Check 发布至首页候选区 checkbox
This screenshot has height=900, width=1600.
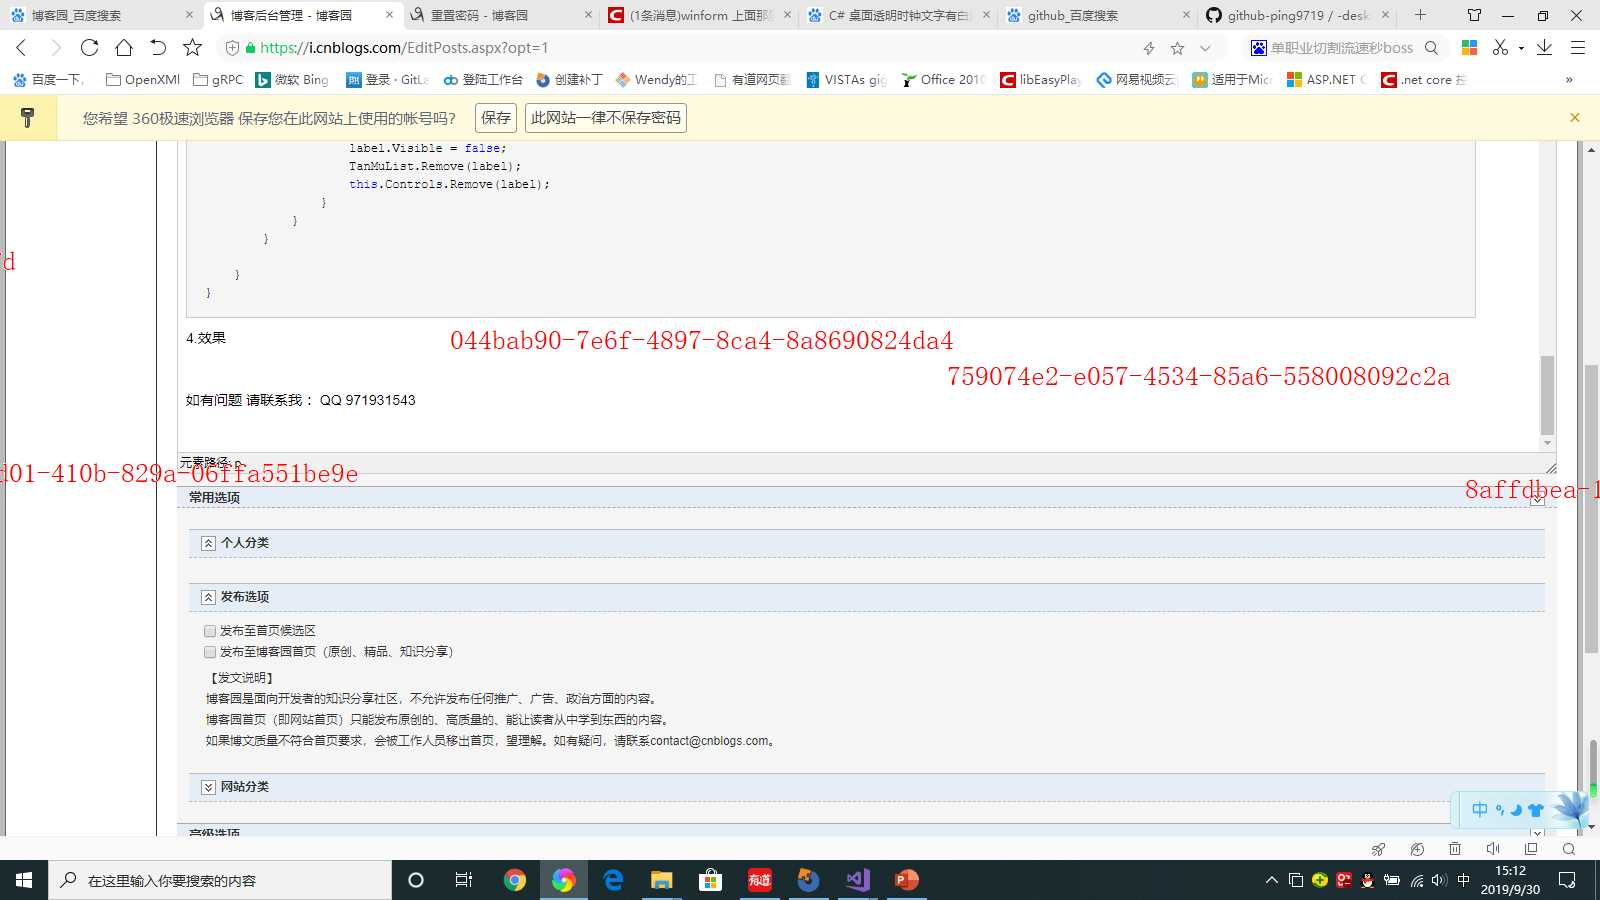pos(210,631)
